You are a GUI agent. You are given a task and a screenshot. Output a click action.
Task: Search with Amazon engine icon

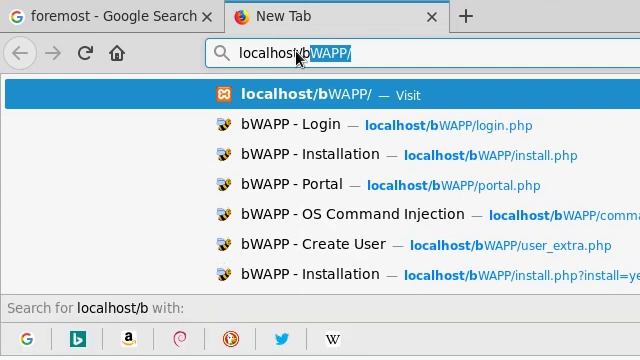129,339
